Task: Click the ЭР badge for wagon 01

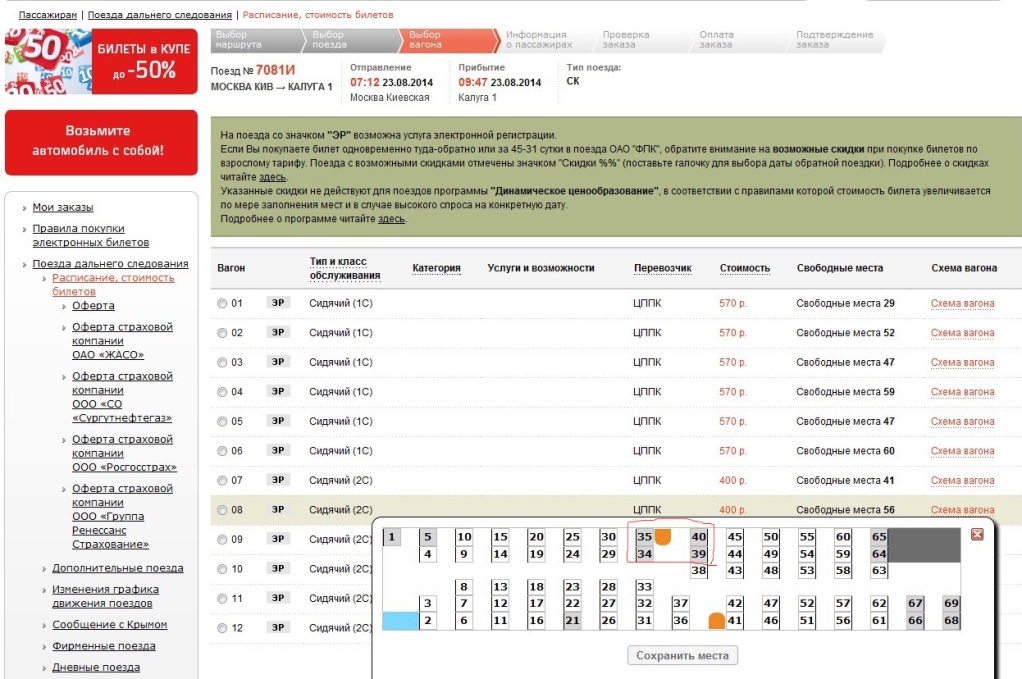Action: [x=281, y=303]
